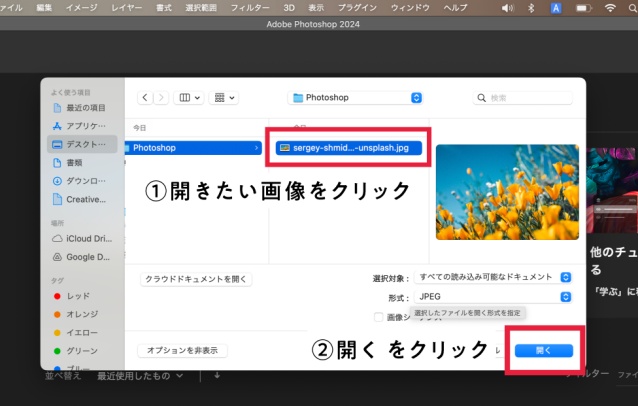Image resolution: width=638 pixels, height=406 pixels.
Task: Open 最近使用したもの sort dropdown in Photoshop home
Action: [140, 376]
